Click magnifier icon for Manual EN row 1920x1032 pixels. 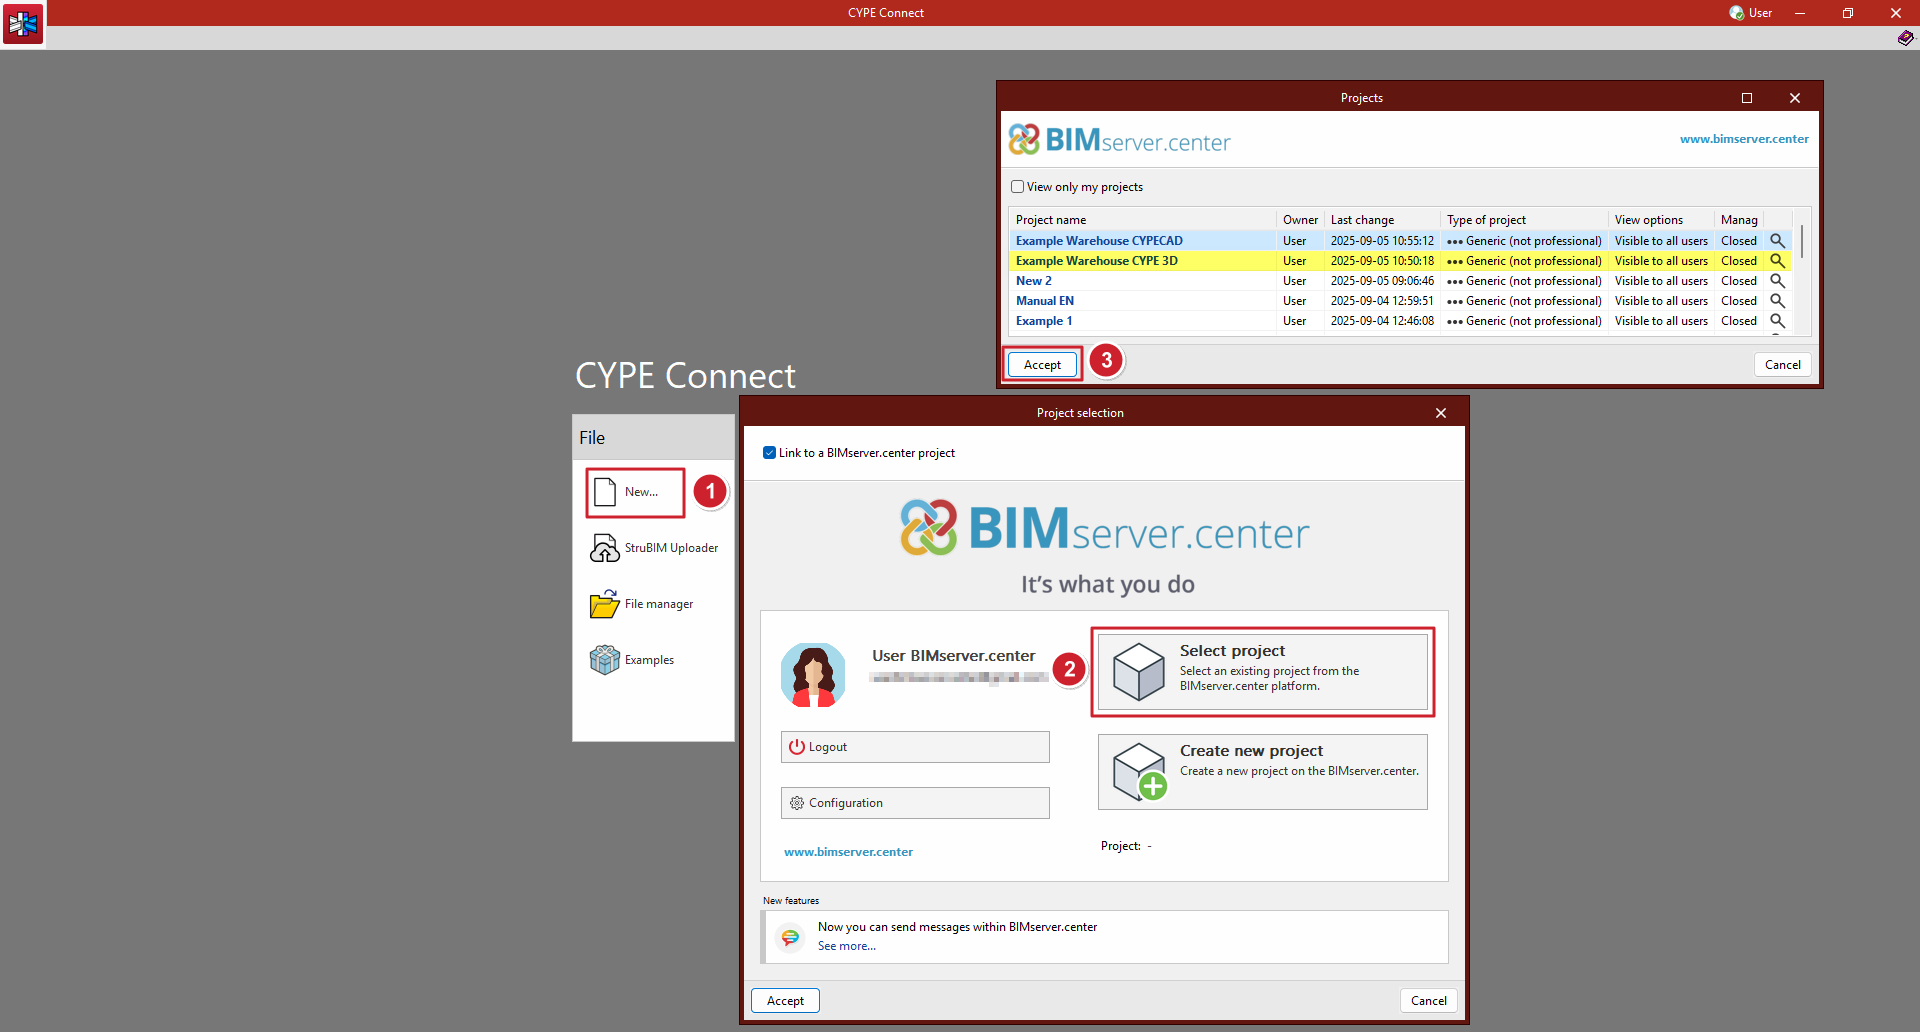click(1777, 301)
